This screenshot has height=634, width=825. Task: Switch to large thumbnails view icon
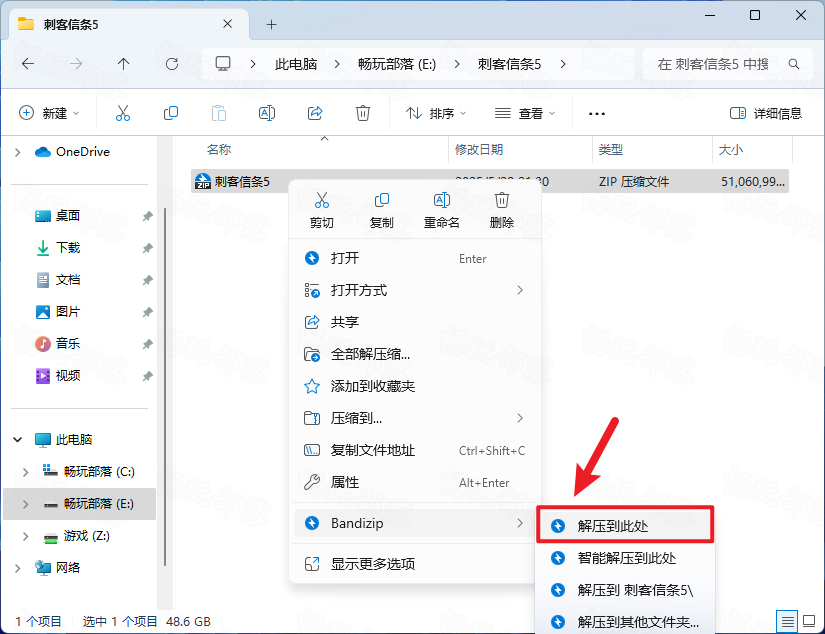click(809, 621)
